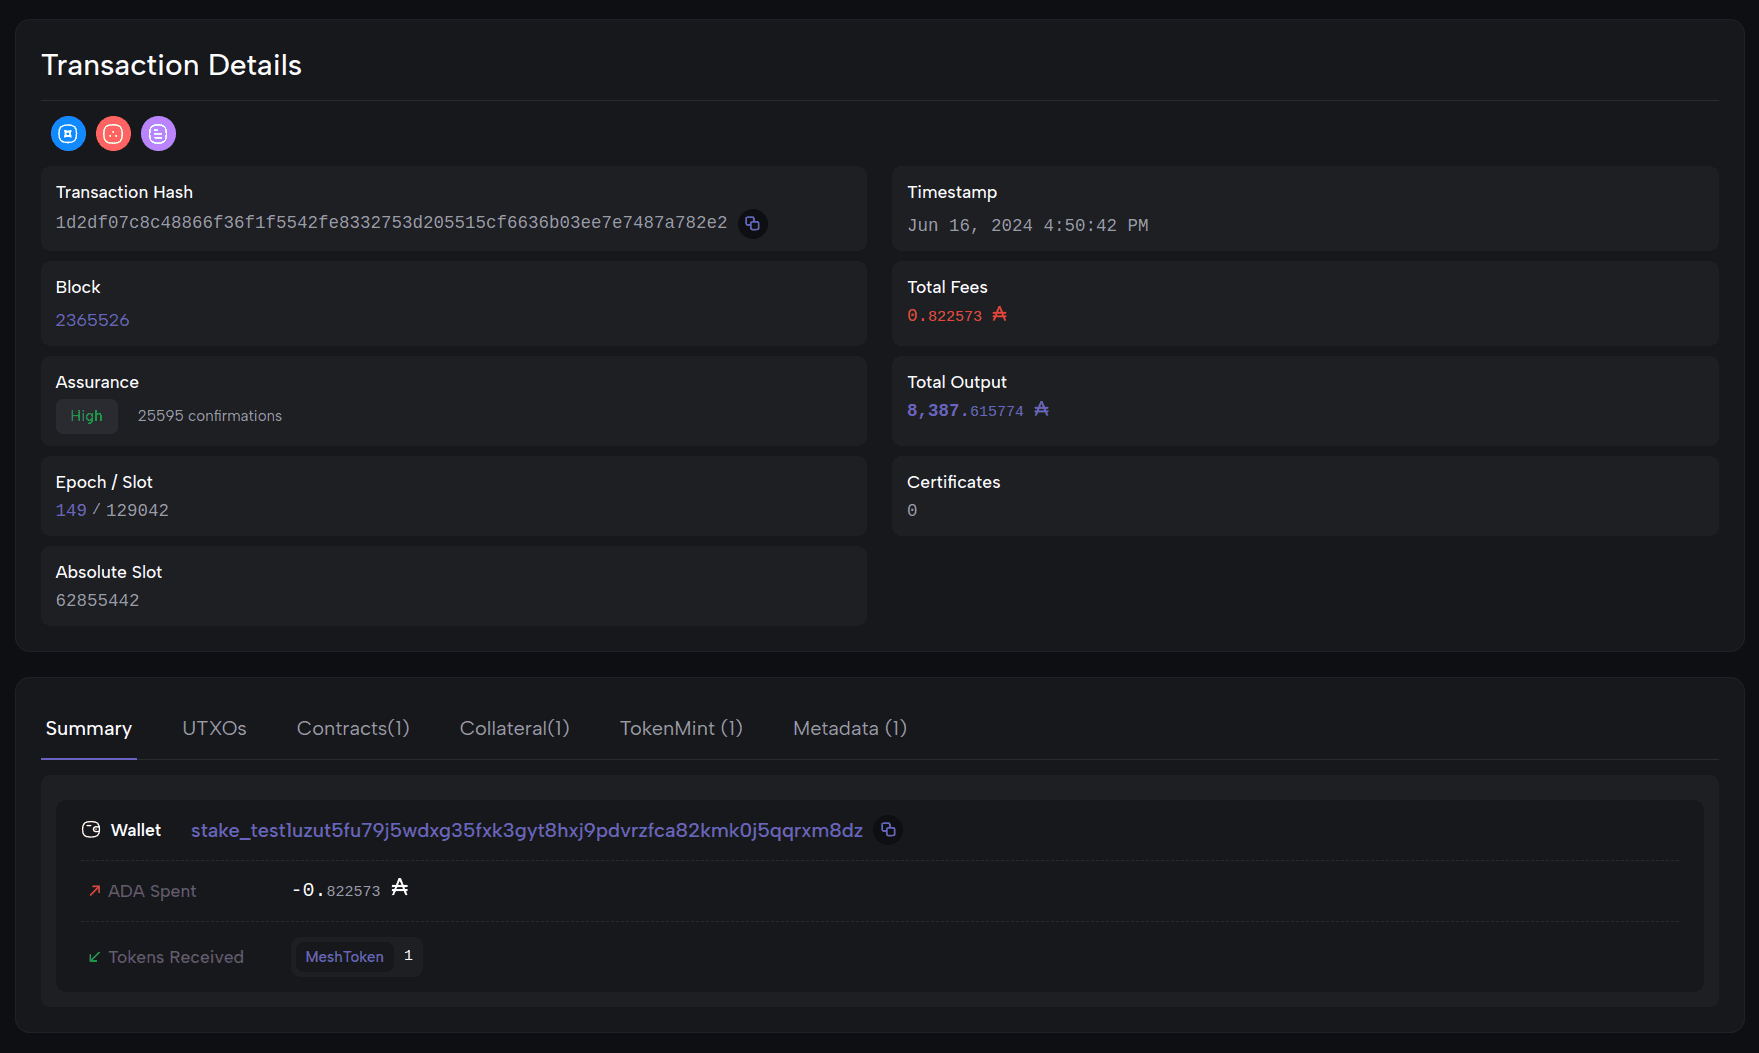Open the Contracts(1) tab
The image size is (1759, 1053).
(x=352, y=728)
